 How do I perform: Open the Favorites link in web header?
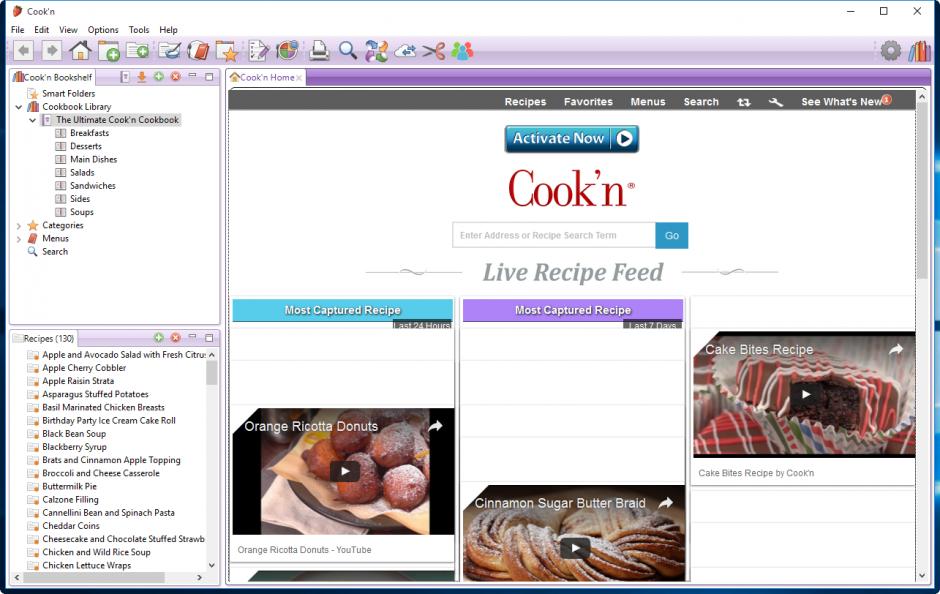pyautogui.click(x=588, y=102)
